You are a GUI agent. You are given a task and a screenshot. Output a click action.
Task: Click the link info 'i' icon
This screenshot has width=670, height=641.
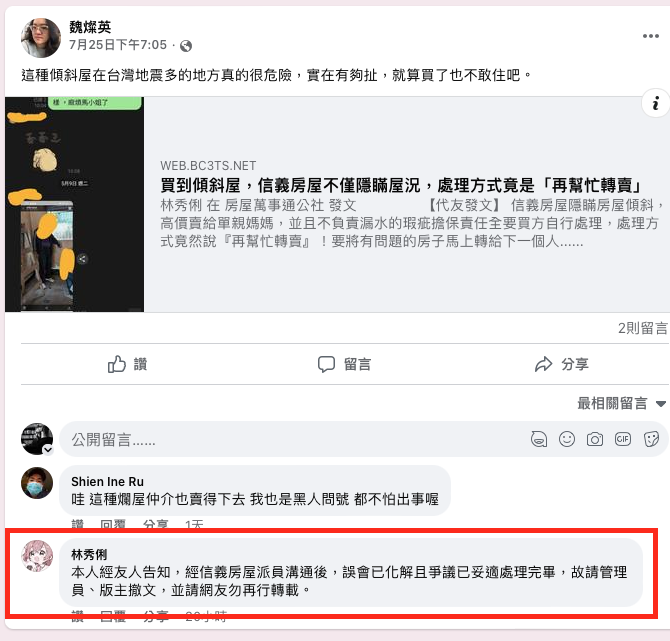pyautogui.click(x=655, y=103)
